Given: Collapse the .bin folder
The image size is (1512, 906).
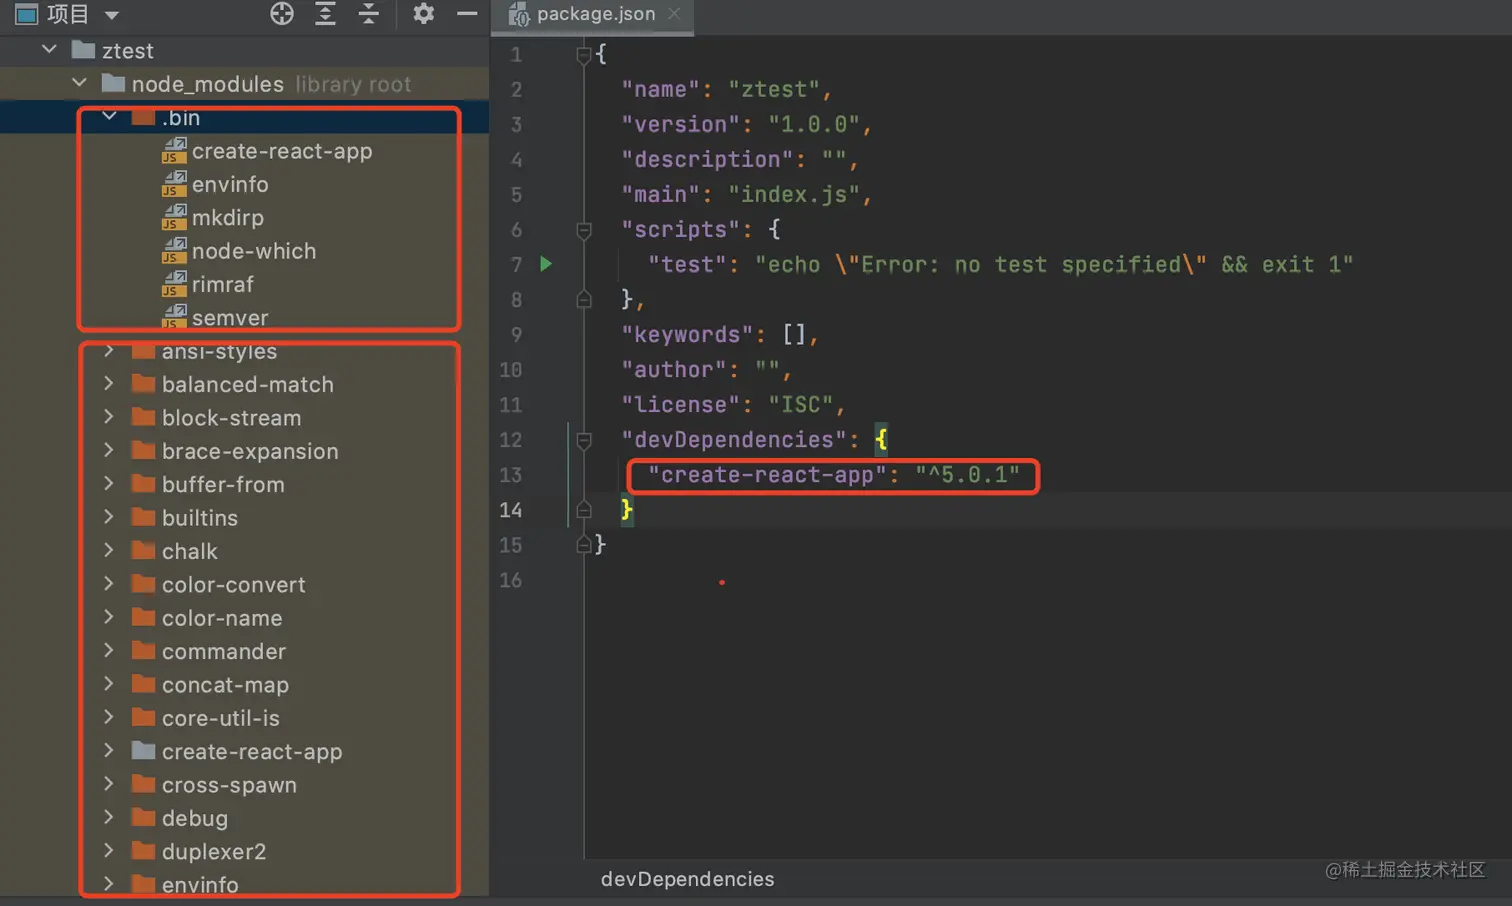Looking at the screenshot, I should (109, 117).
